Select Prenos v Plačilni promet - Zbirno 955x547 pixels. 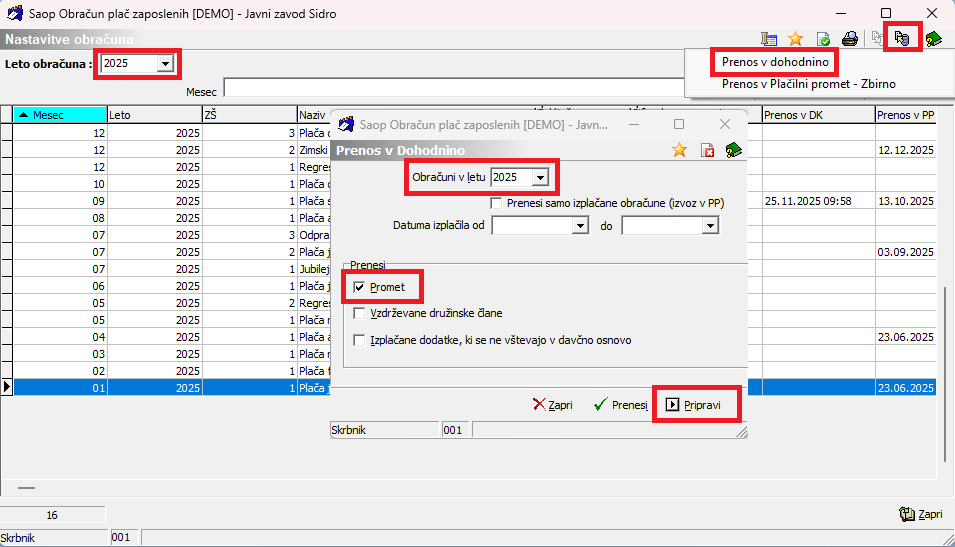[808, 84]
